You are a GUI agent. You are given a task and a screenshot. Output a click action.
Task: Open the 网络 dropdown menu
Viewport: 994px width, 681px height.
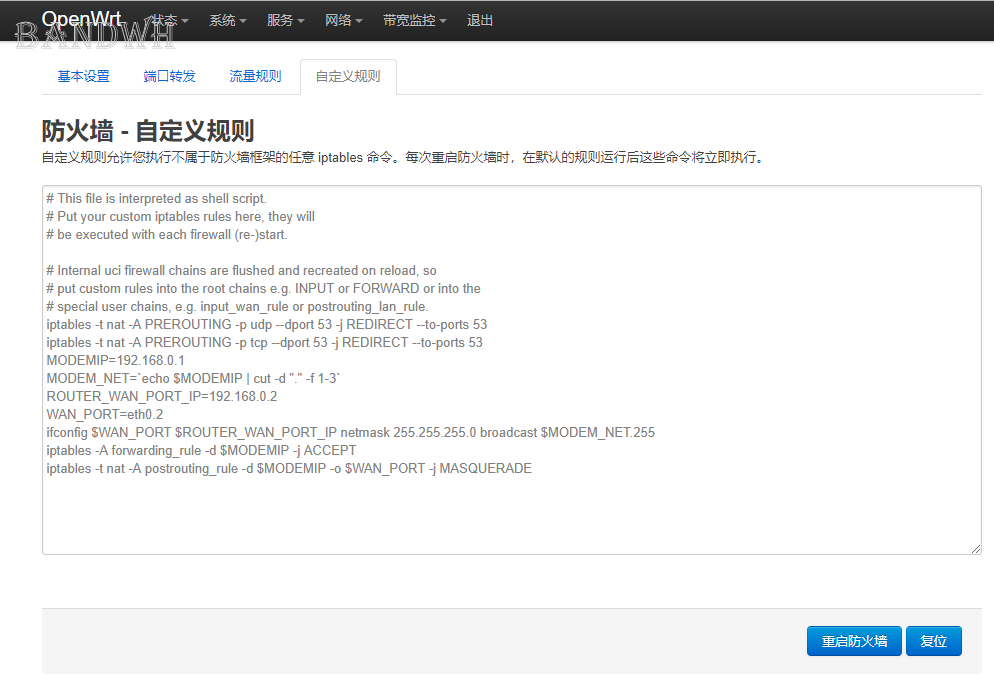[343, 20]
